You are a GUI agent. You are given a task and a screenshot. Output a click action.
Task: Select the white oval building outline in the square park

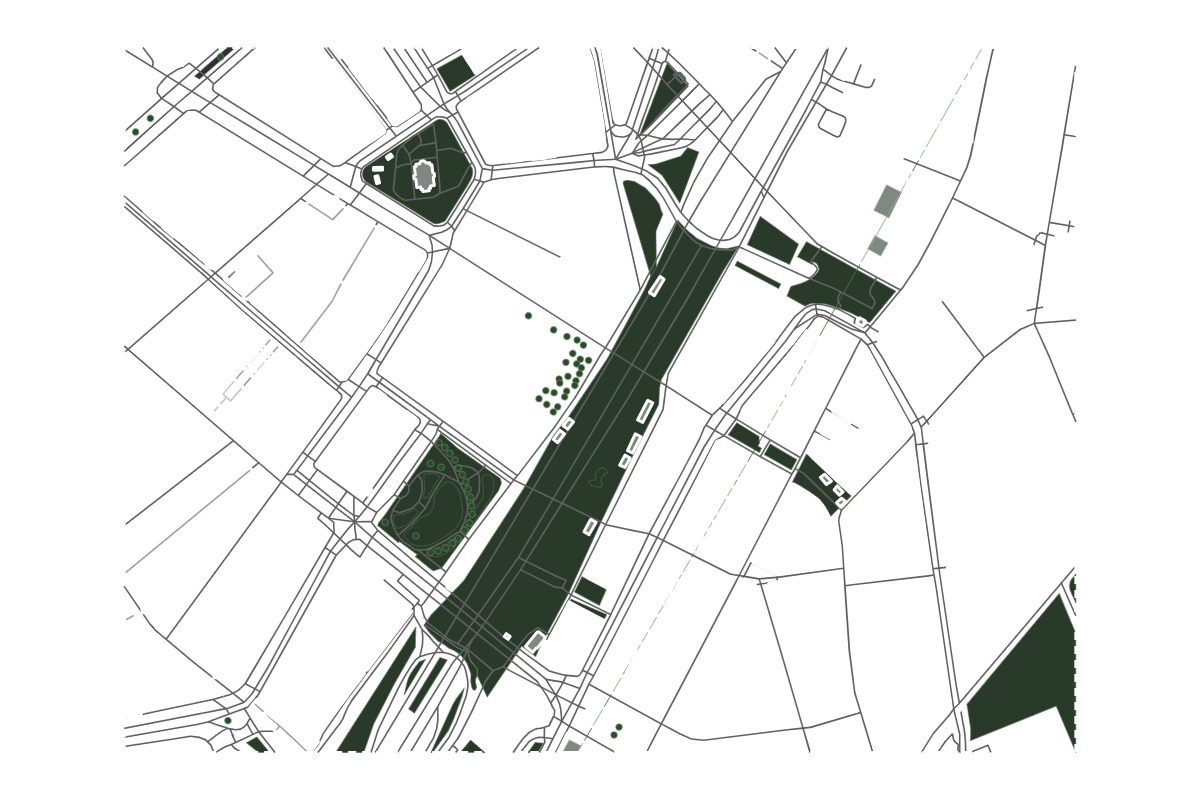[425, 177]
